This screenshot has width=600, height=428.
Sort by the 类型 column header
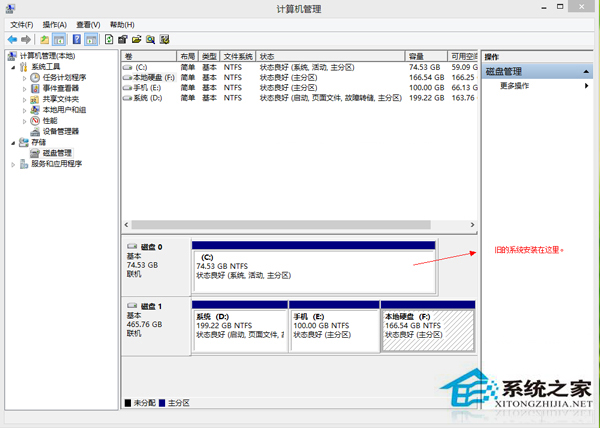point(209,56)
